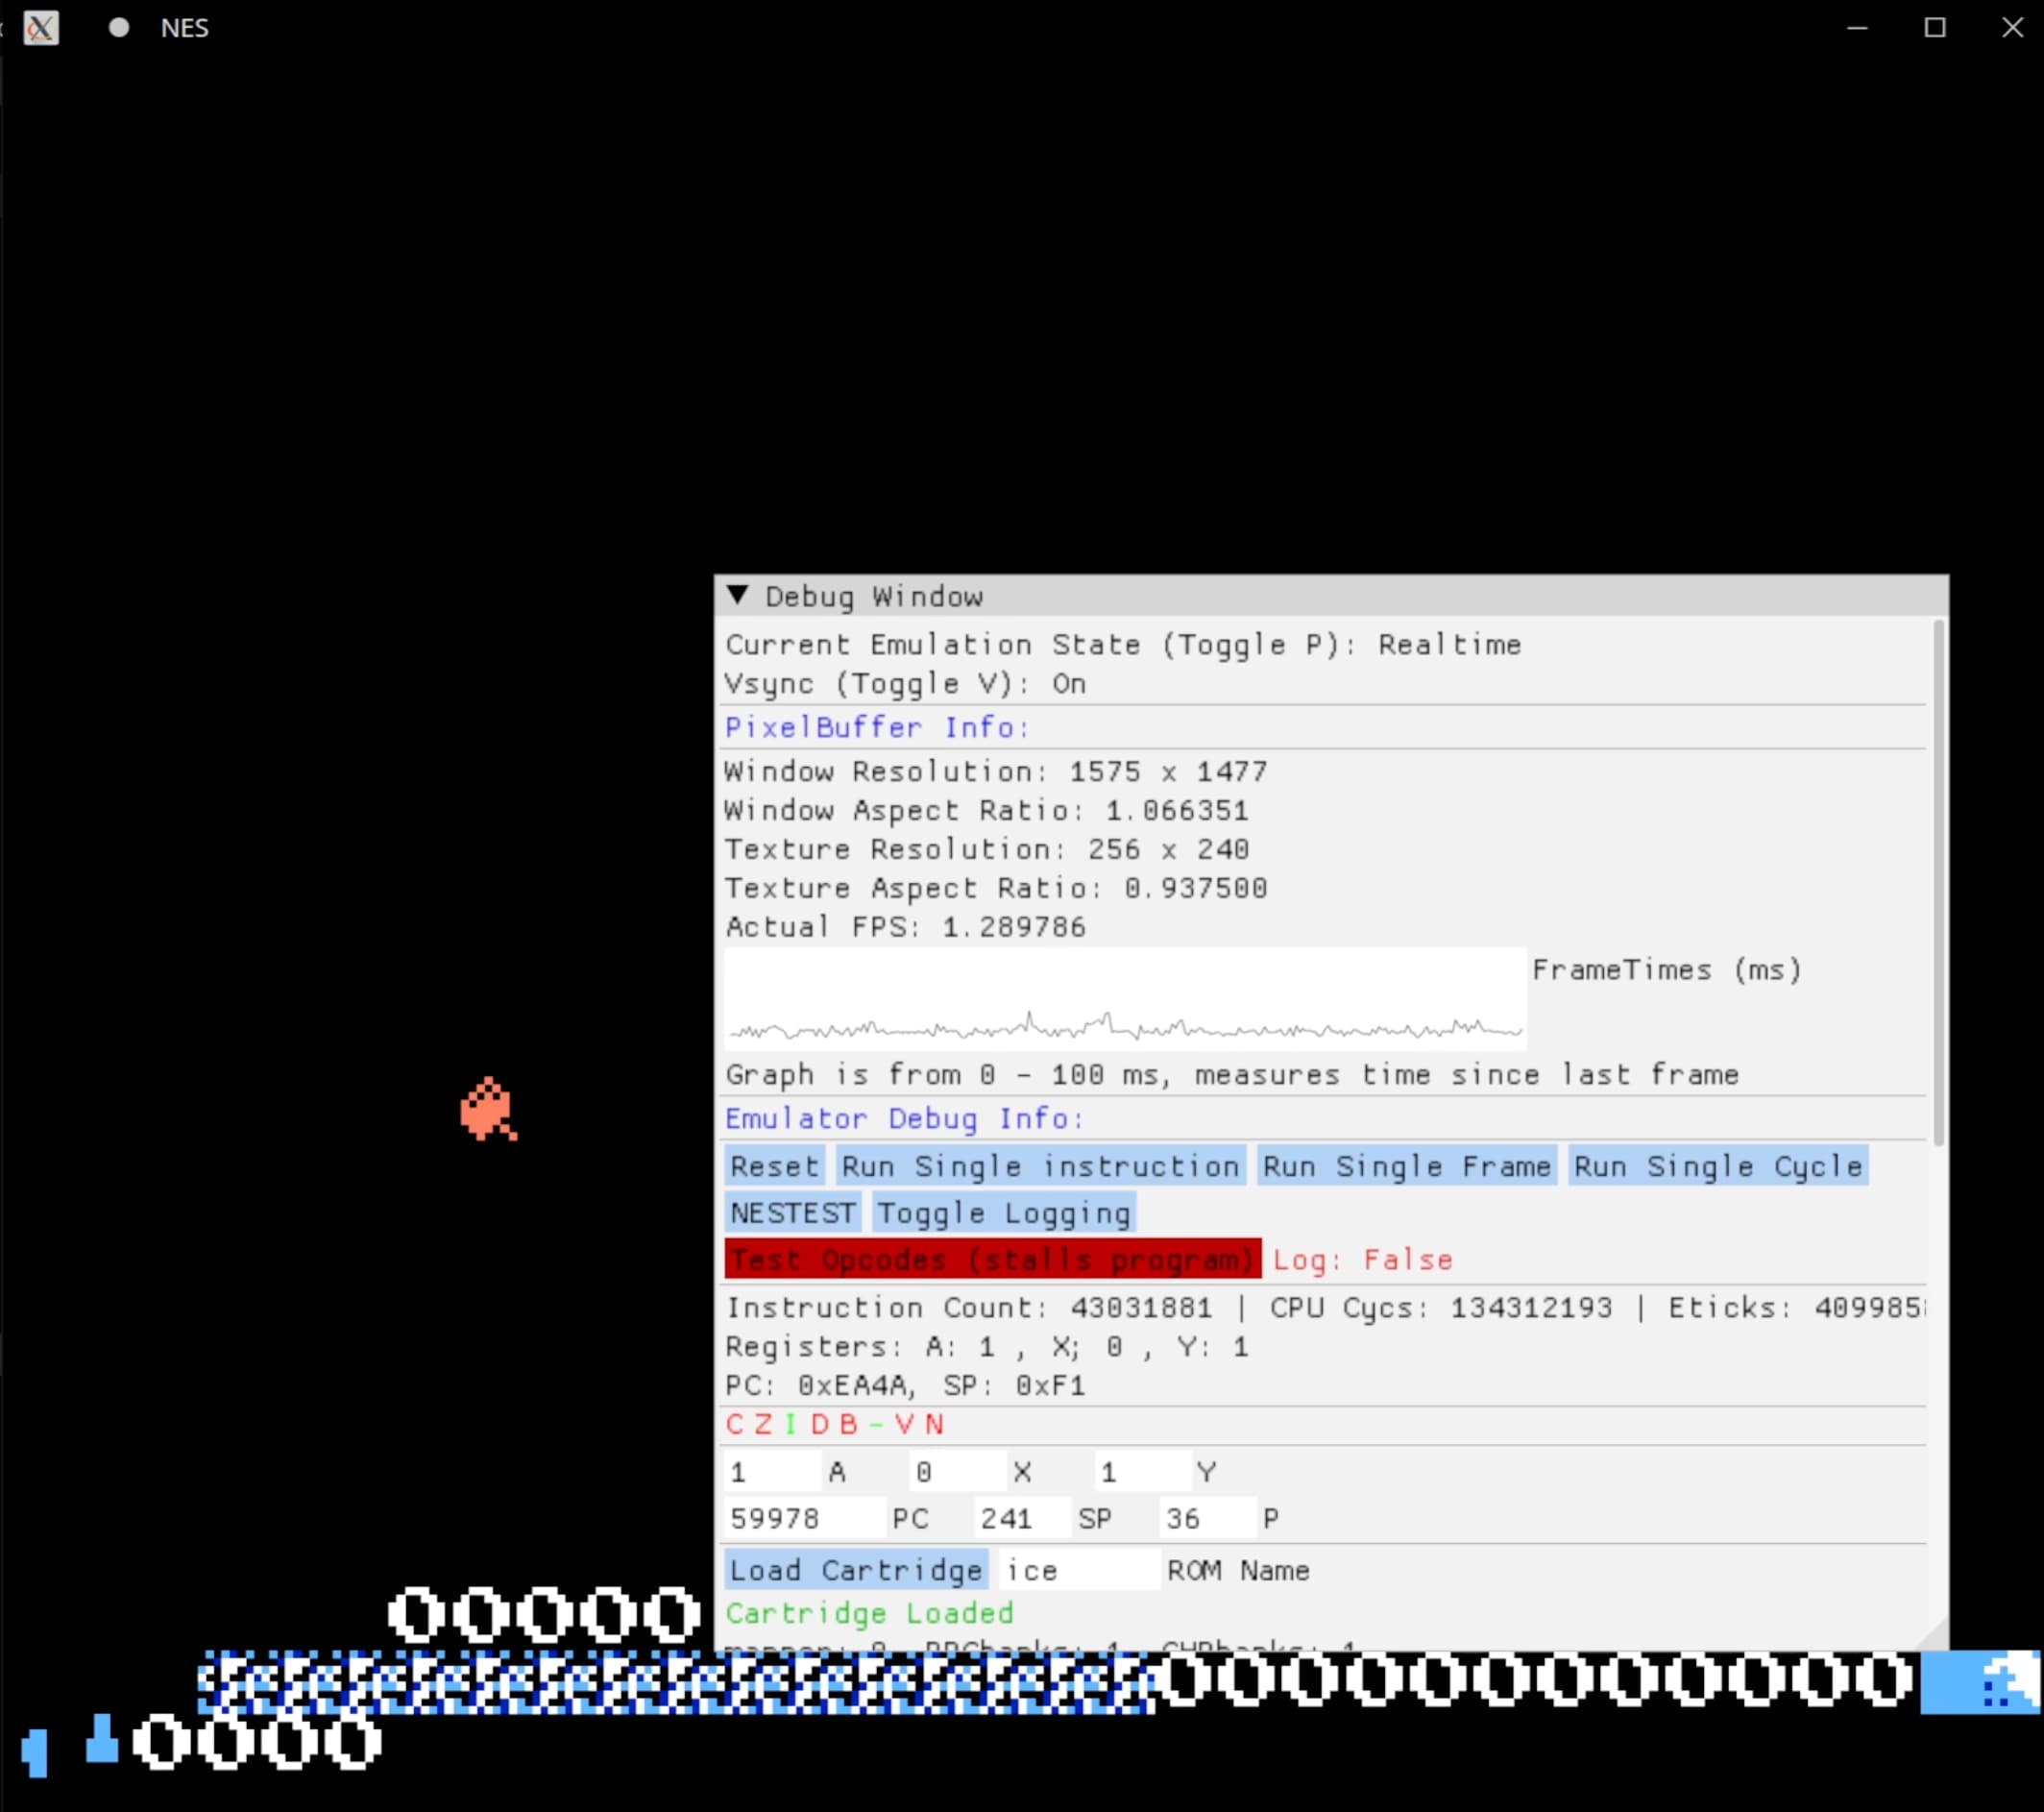
Task: Click Test Opcodes stalls program button
Action: pyautogui.click(x=991, y=1258)
